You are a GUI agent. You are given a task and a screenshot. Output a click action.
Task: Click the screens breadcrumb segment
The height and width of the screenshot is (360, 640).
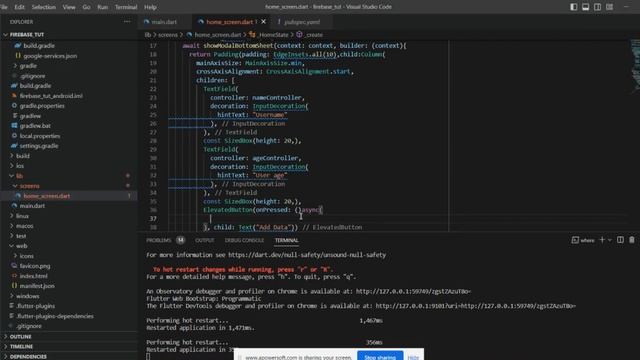tap(168, 35)
